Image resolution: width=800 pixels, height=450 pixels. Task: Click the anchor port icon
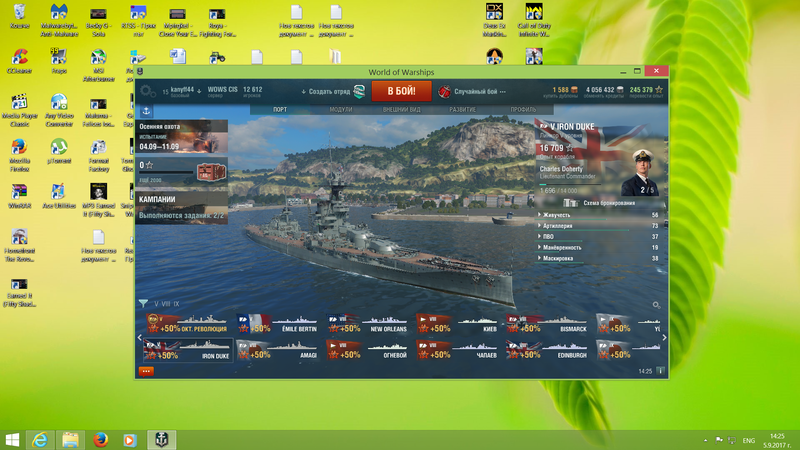(146, 111)
